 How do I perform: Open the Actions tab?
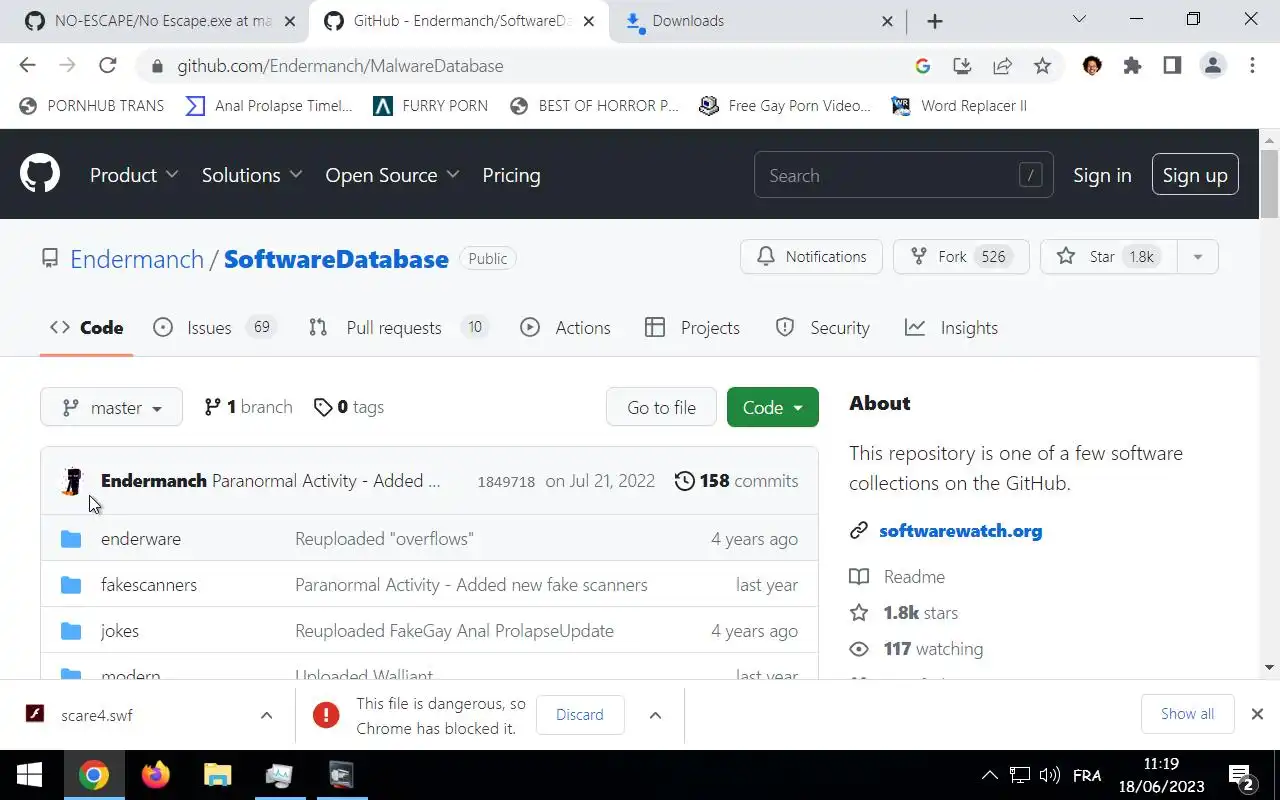click(566, 328)
